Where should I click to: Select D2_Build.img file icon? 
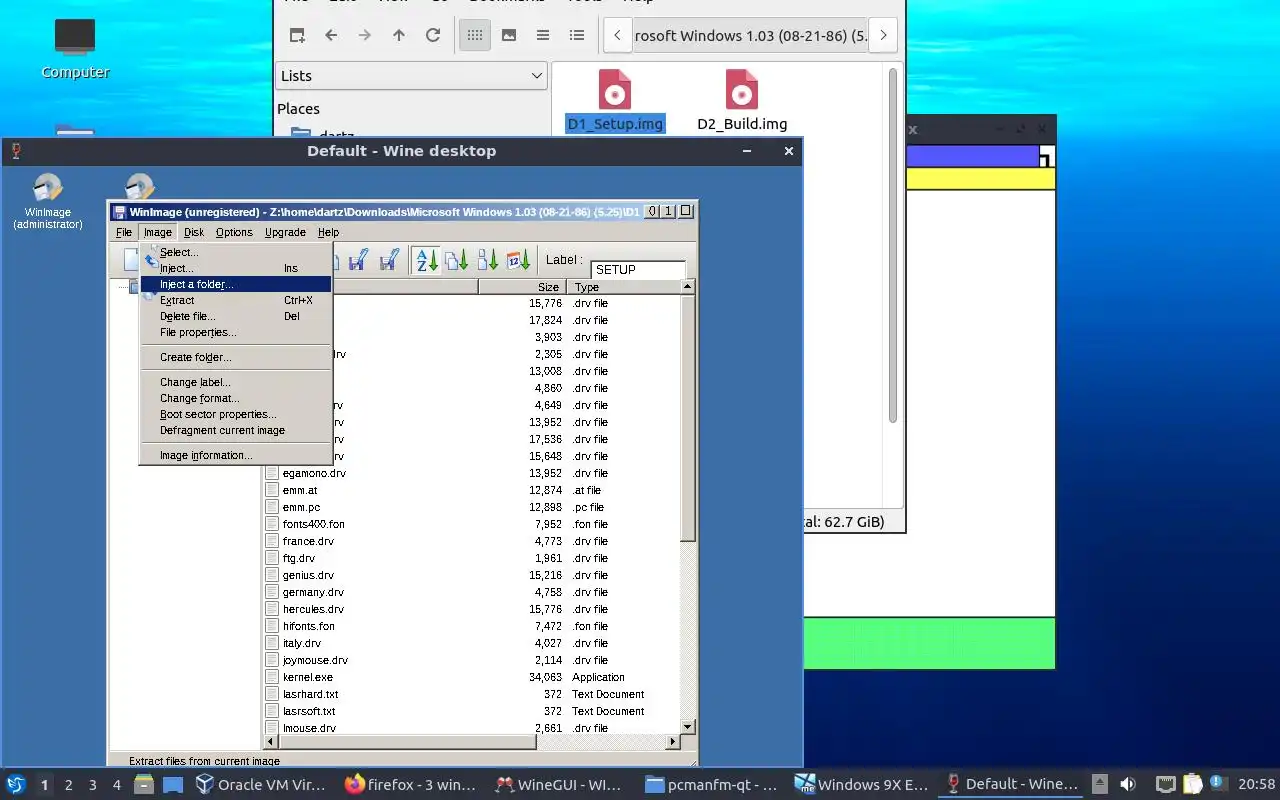click(x=742, y=101)
